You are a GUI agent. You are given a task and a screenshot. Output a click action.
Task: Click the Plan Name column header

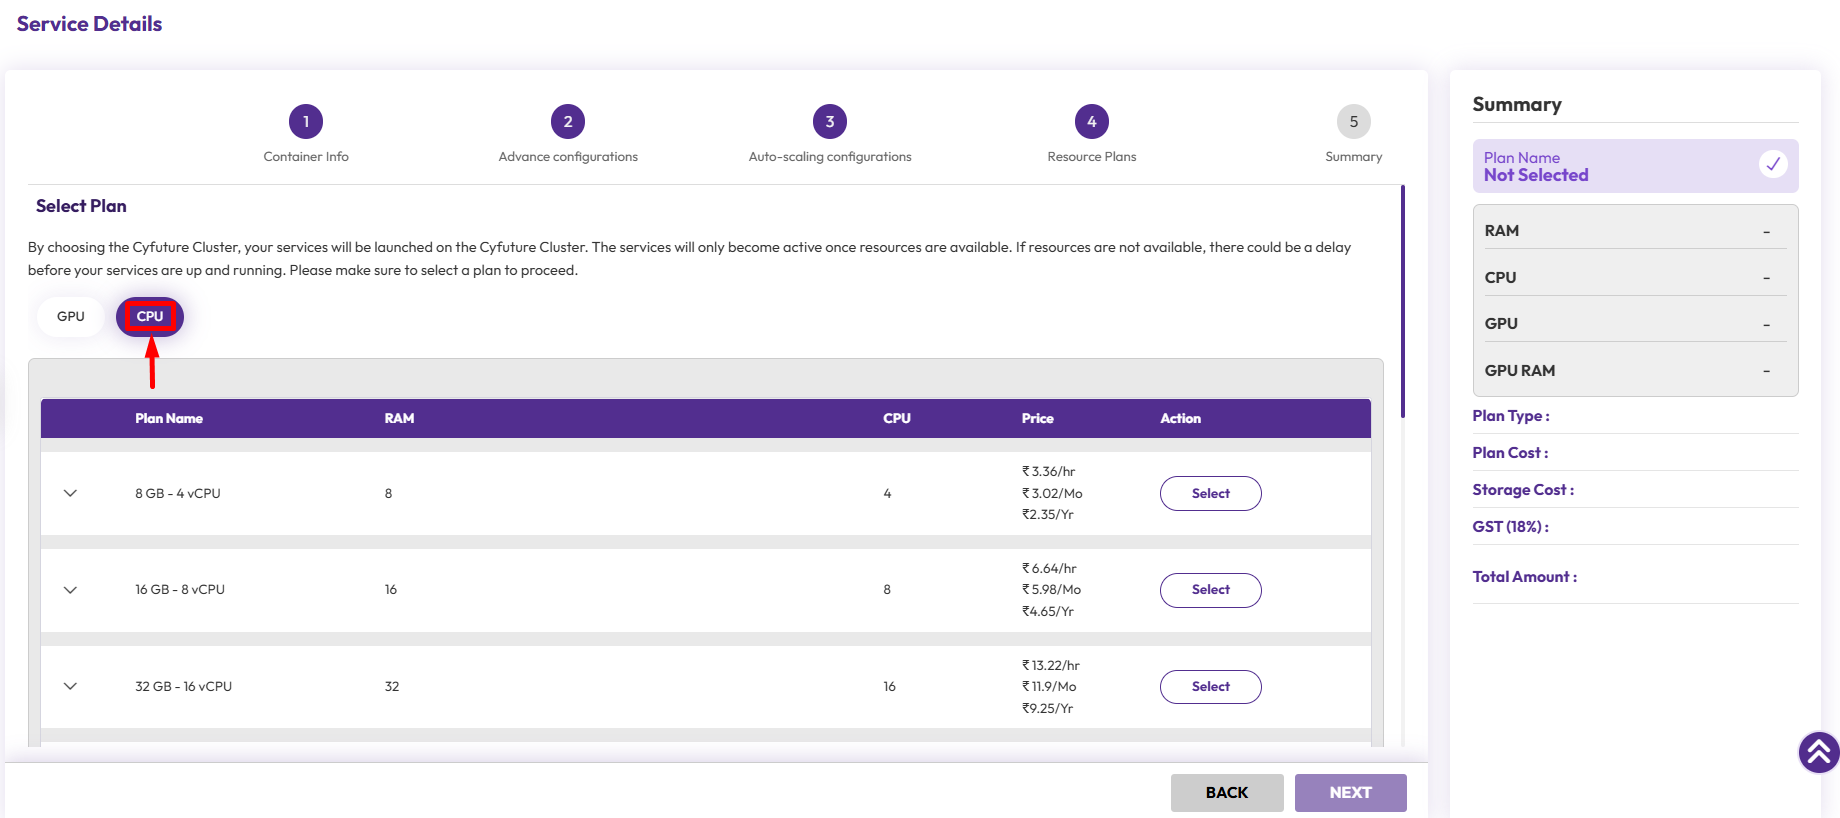[x=169, y=419]
